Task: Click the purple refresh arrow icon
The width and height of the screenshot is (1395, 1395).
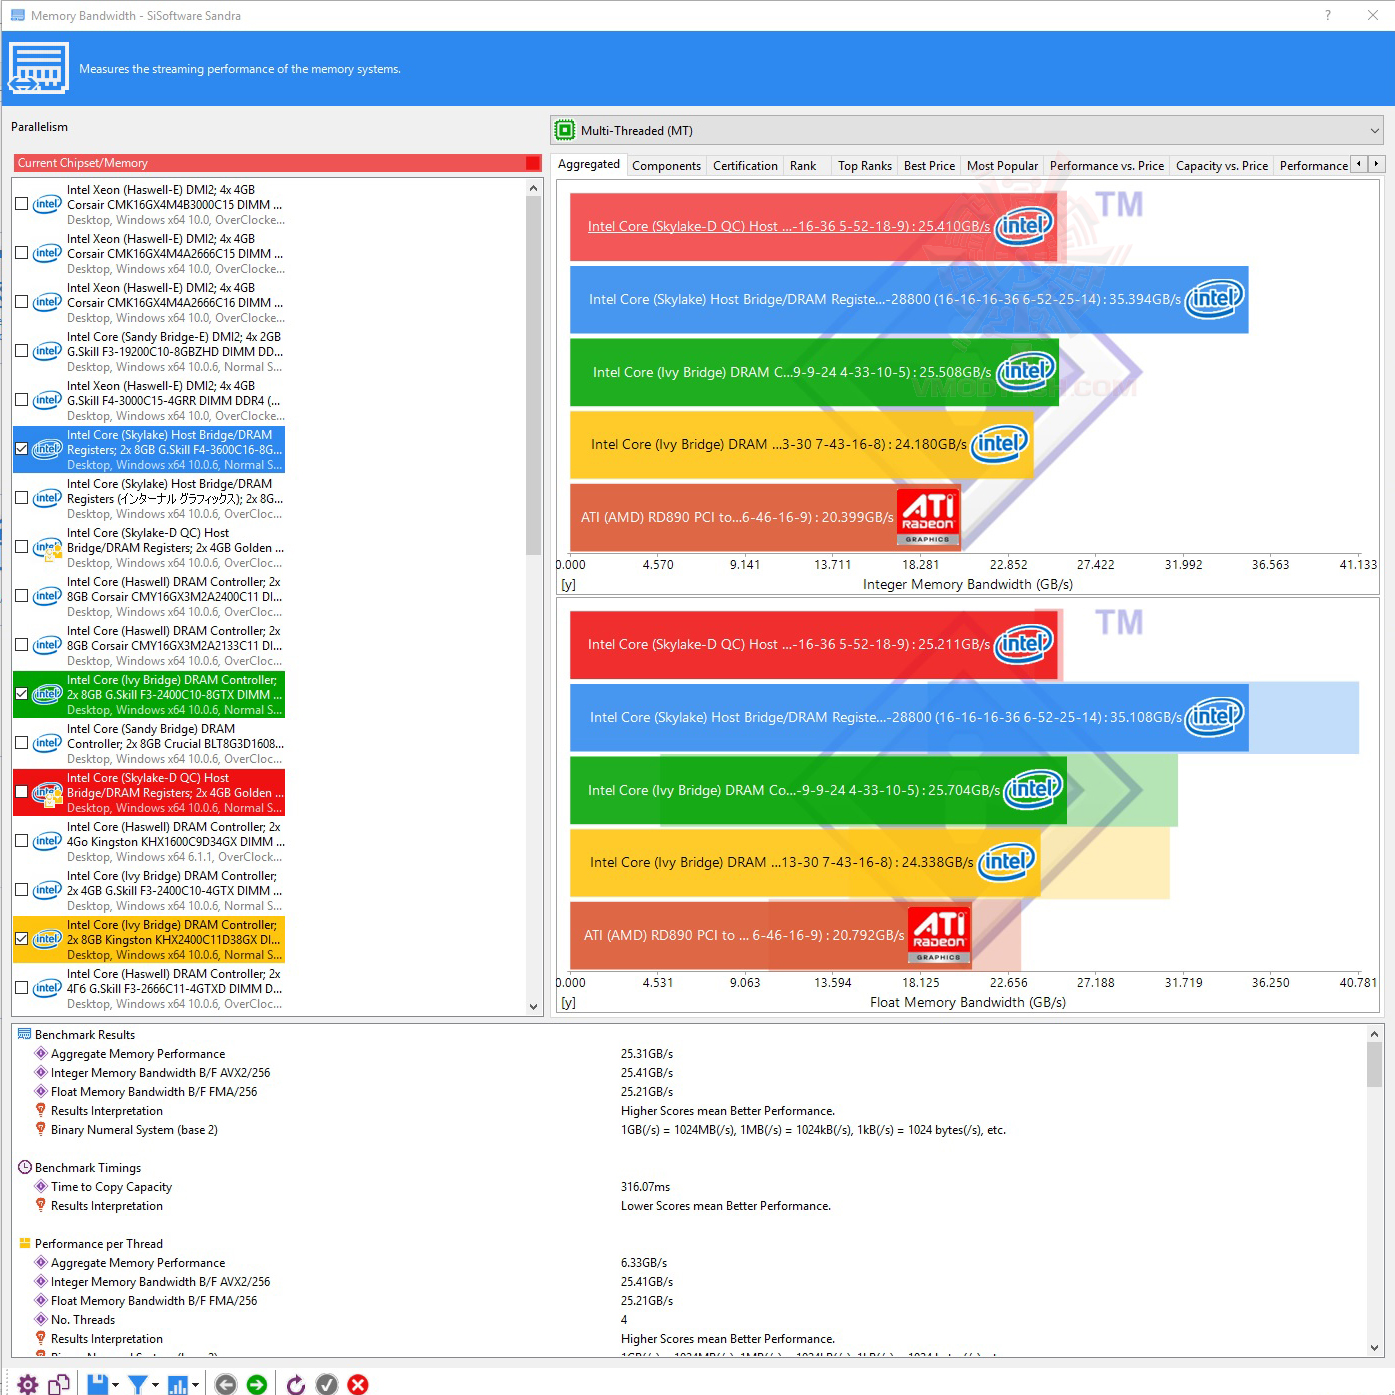Action: 296,1384
